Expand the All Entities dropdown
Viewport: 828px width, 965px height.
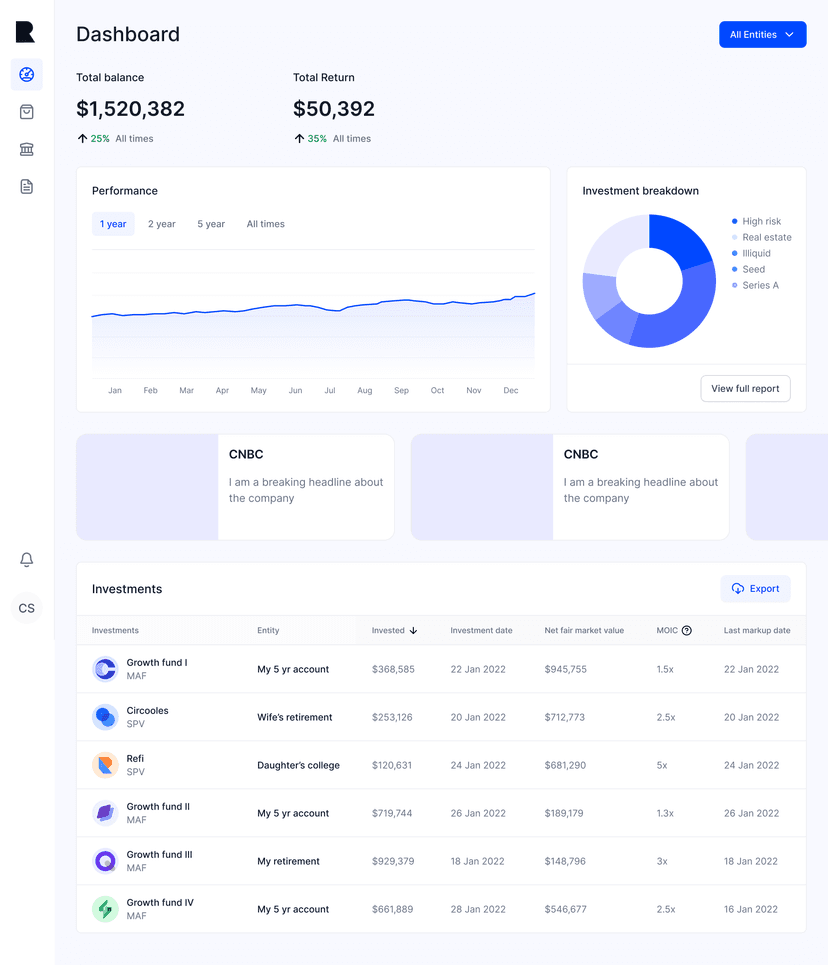pos(762,35)
